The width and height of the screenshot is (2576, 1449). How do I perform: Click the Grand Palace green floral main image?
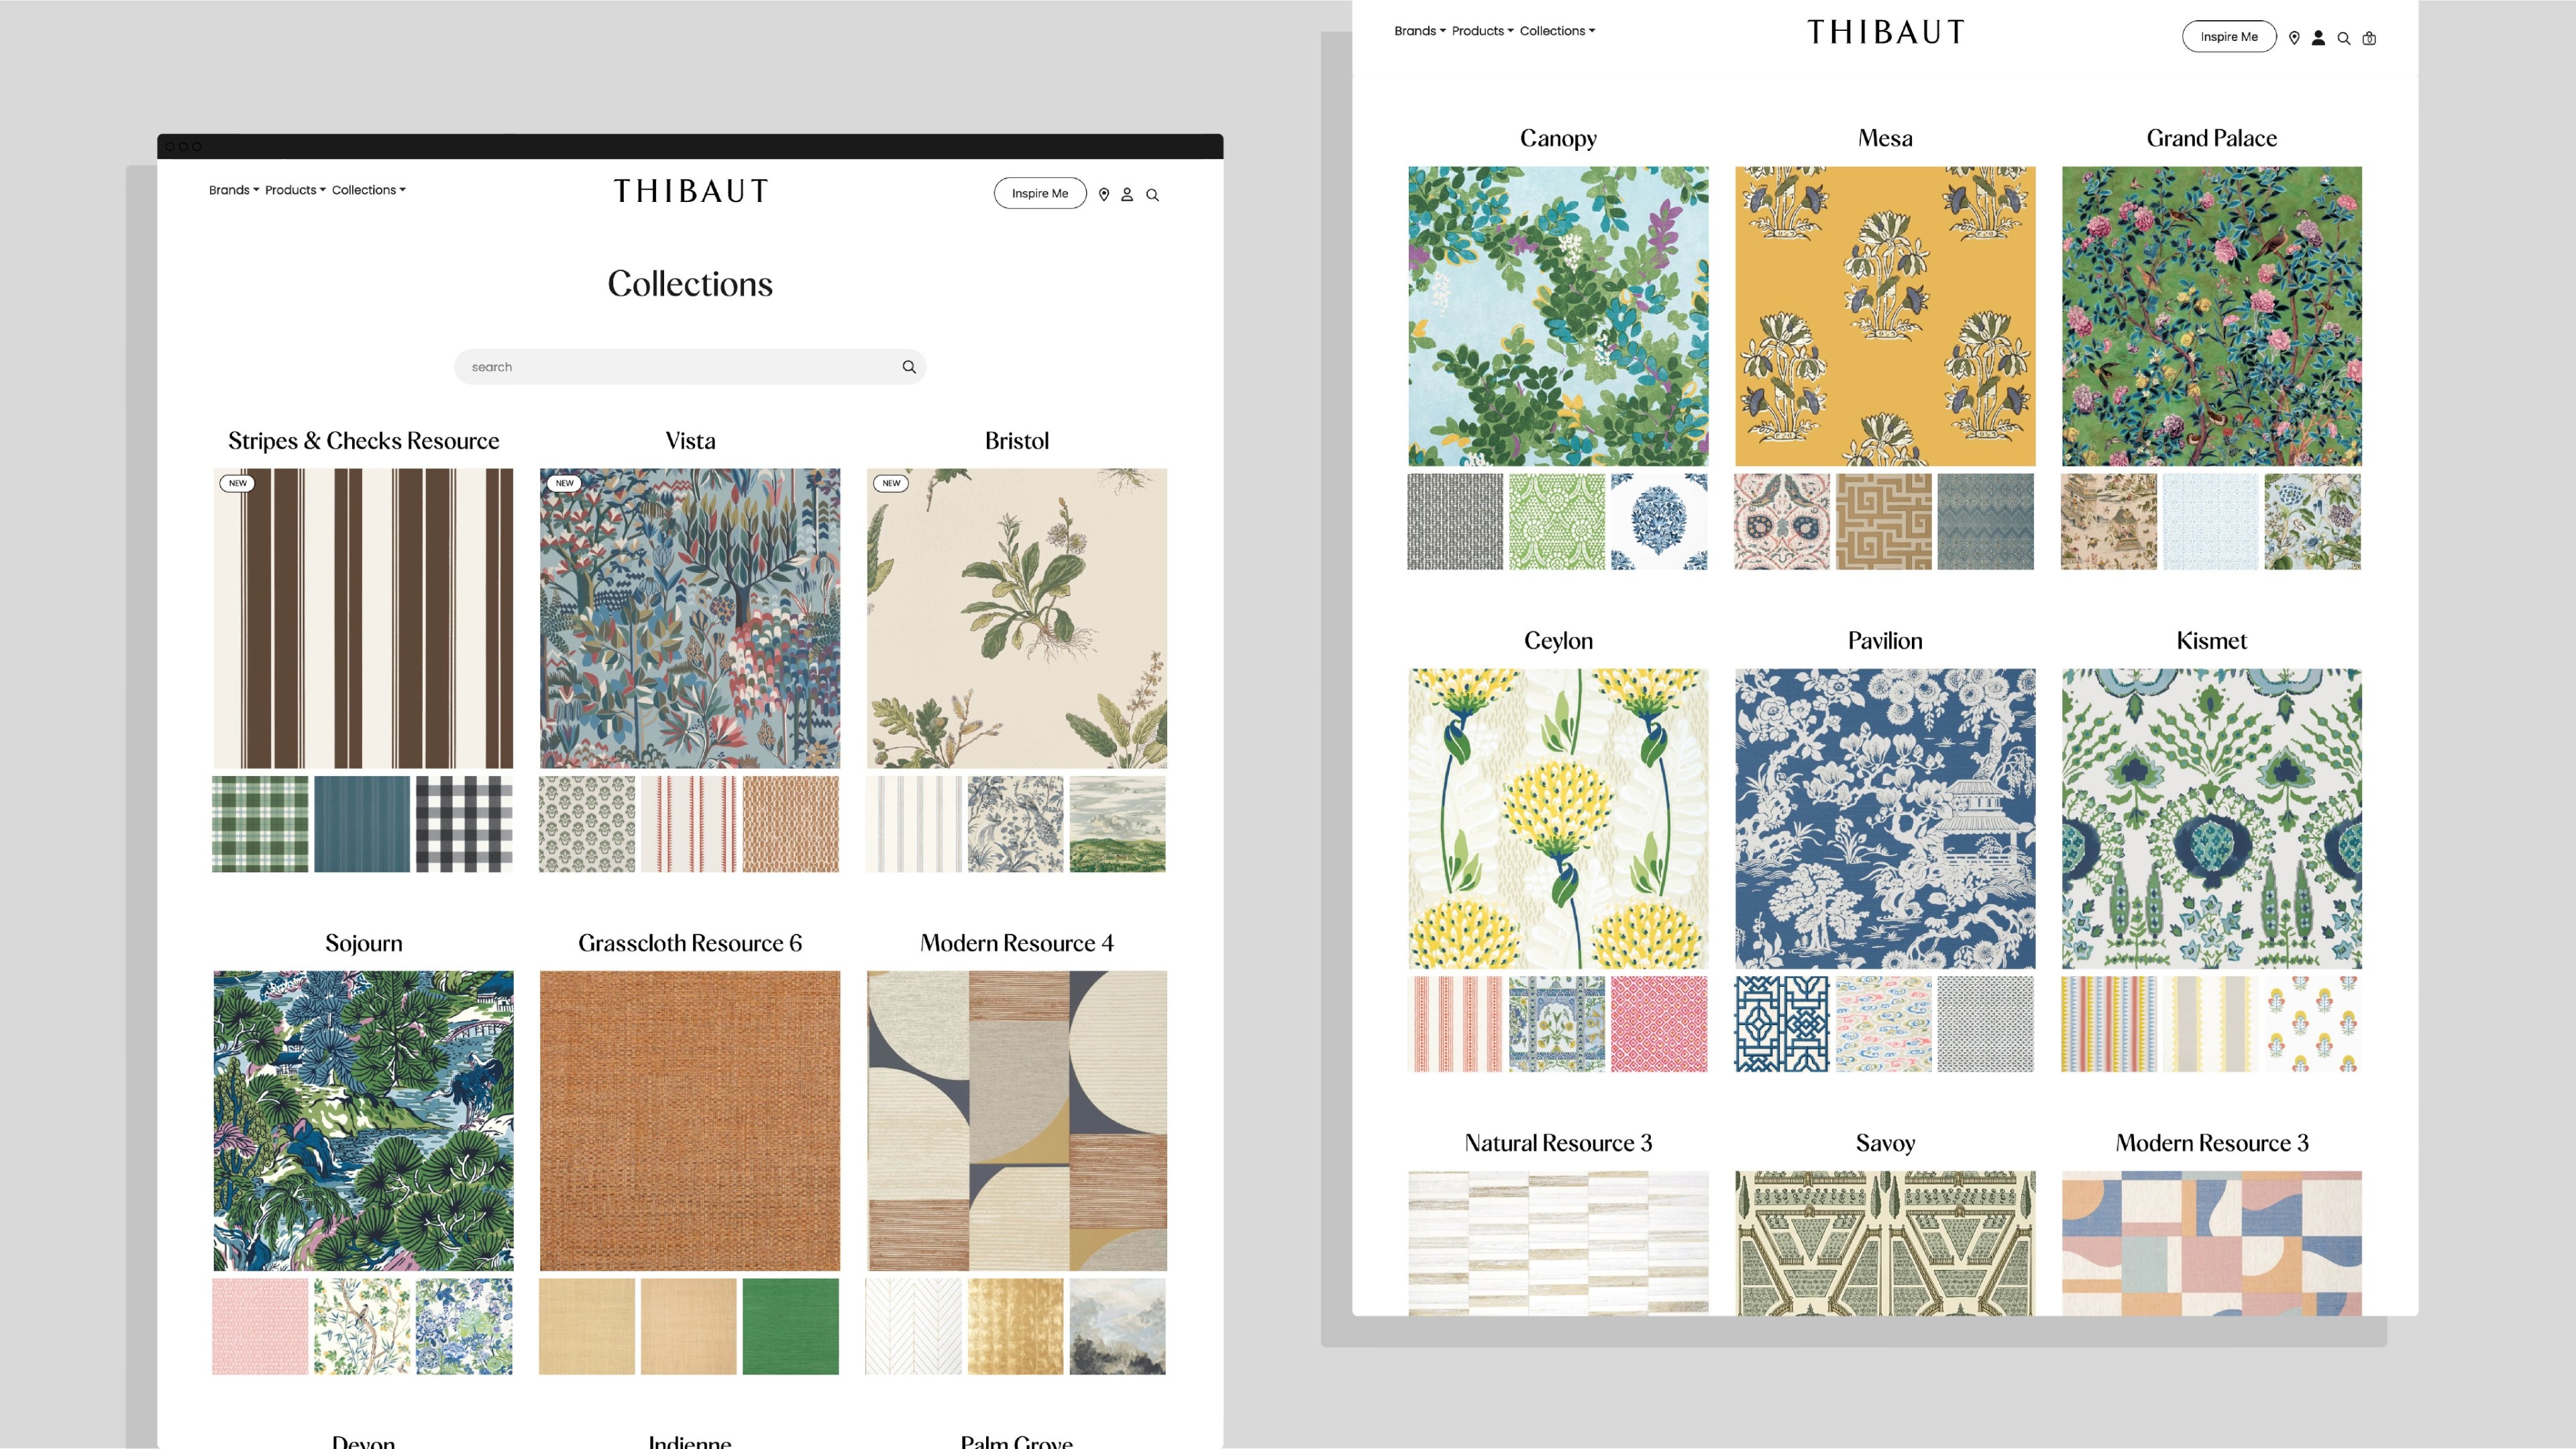click(x=2212, y=316)
